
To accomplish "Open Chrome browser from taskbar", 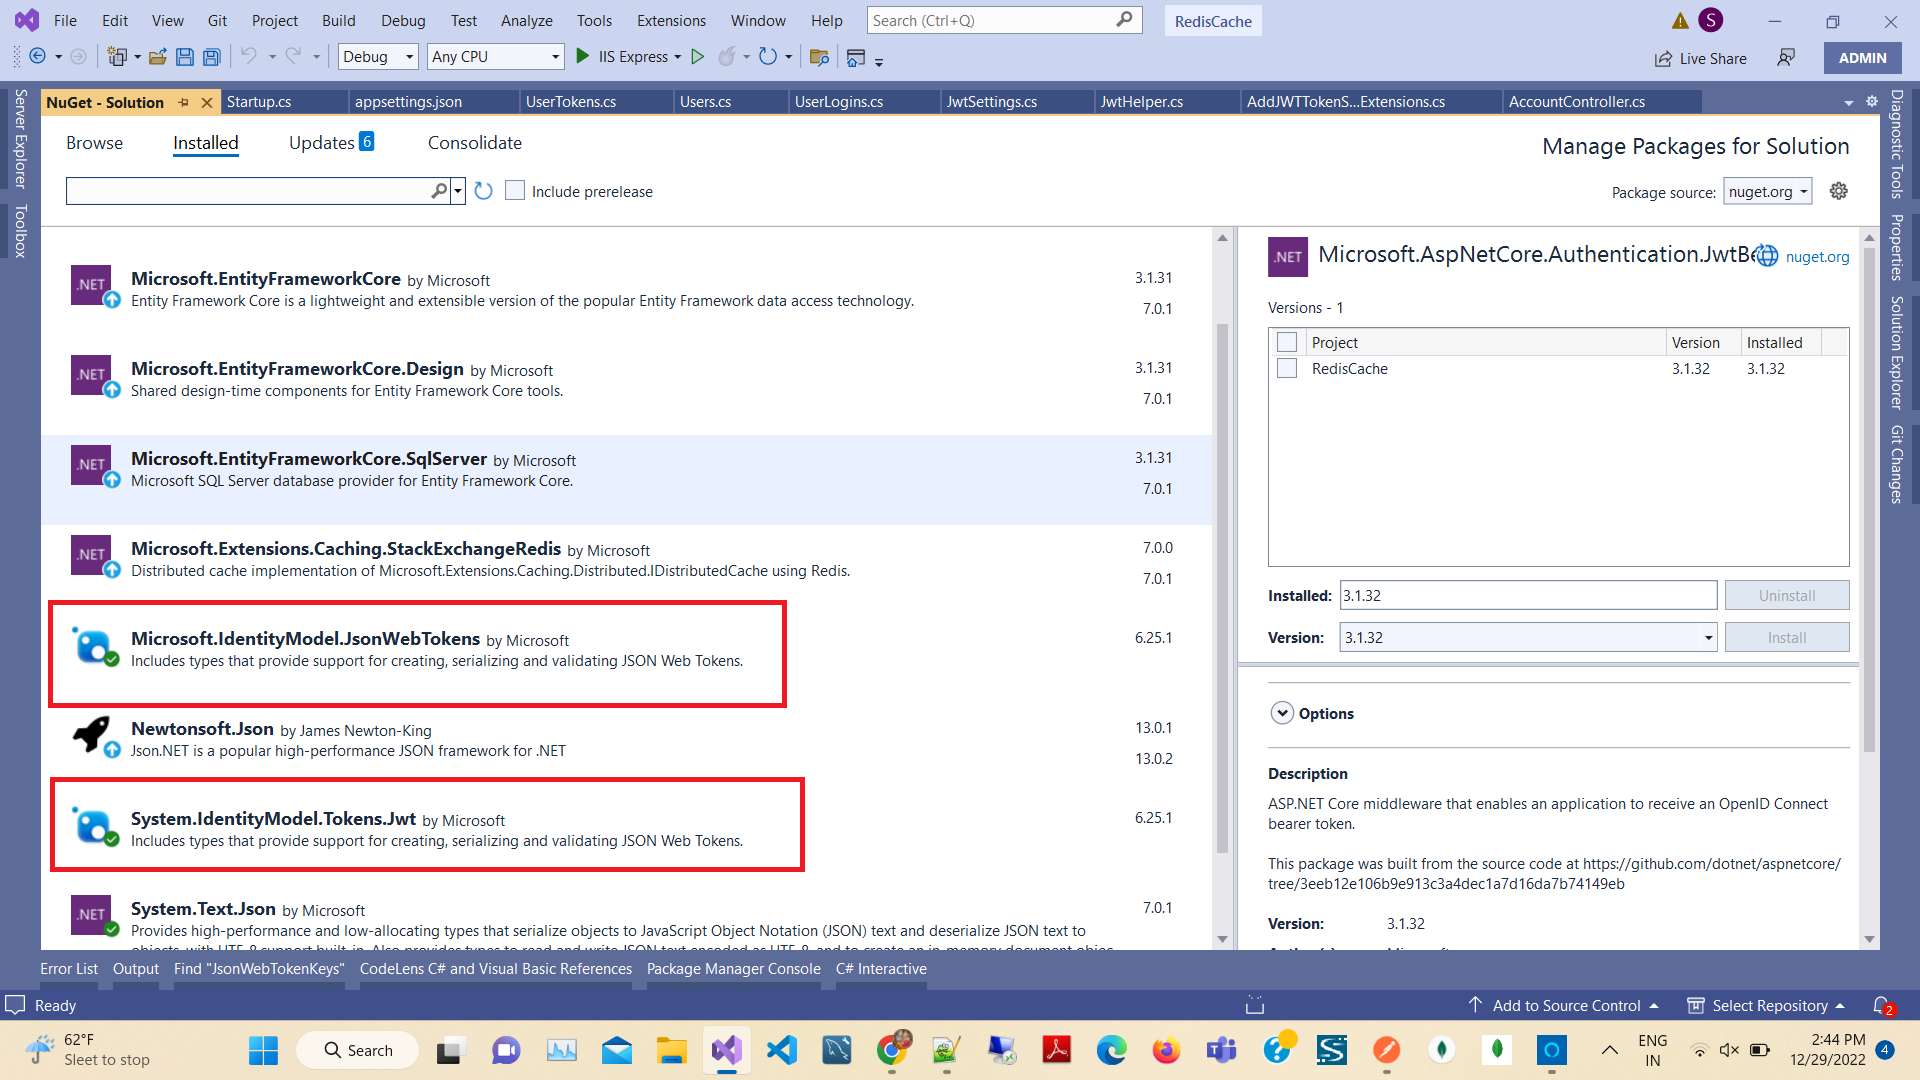I will pyautogui.click(x=891, y=1050).
